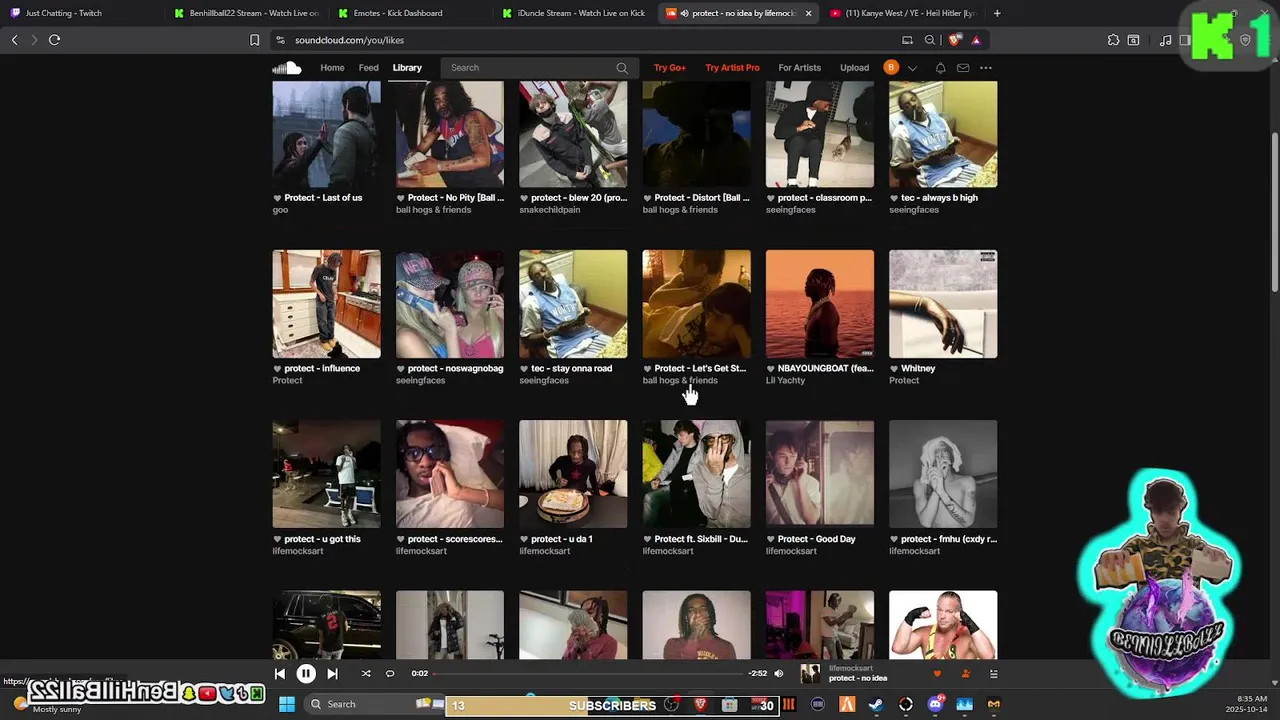Unlike the playing track via player heart
The width and height of the screenshot is (1280, 720).
pyautogui.click(x=937, y=674)
